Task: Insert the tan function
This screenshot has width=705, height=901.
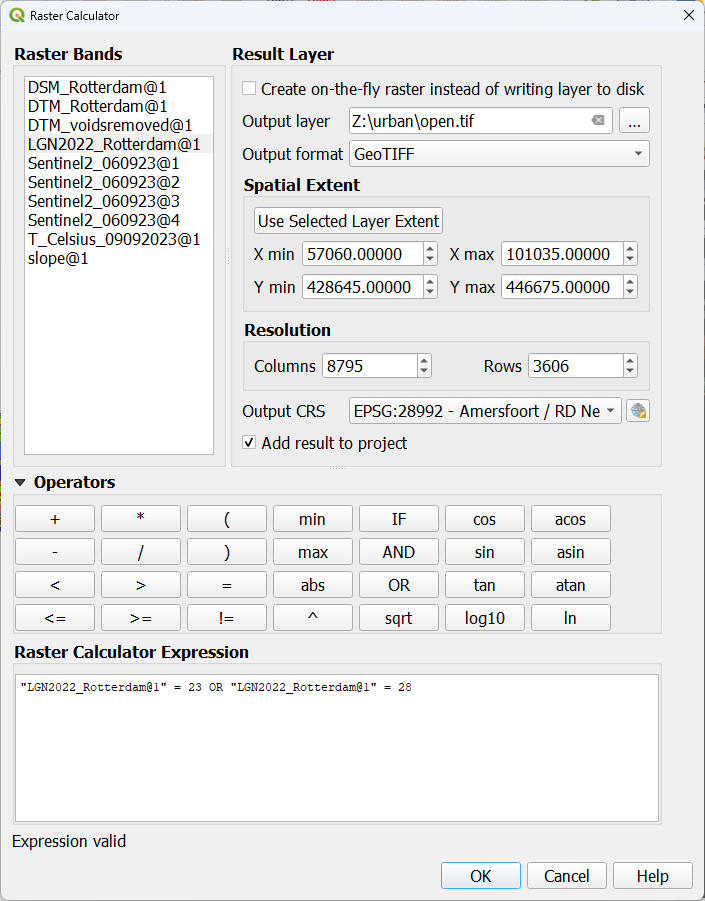Action: (x=484, y=585)
